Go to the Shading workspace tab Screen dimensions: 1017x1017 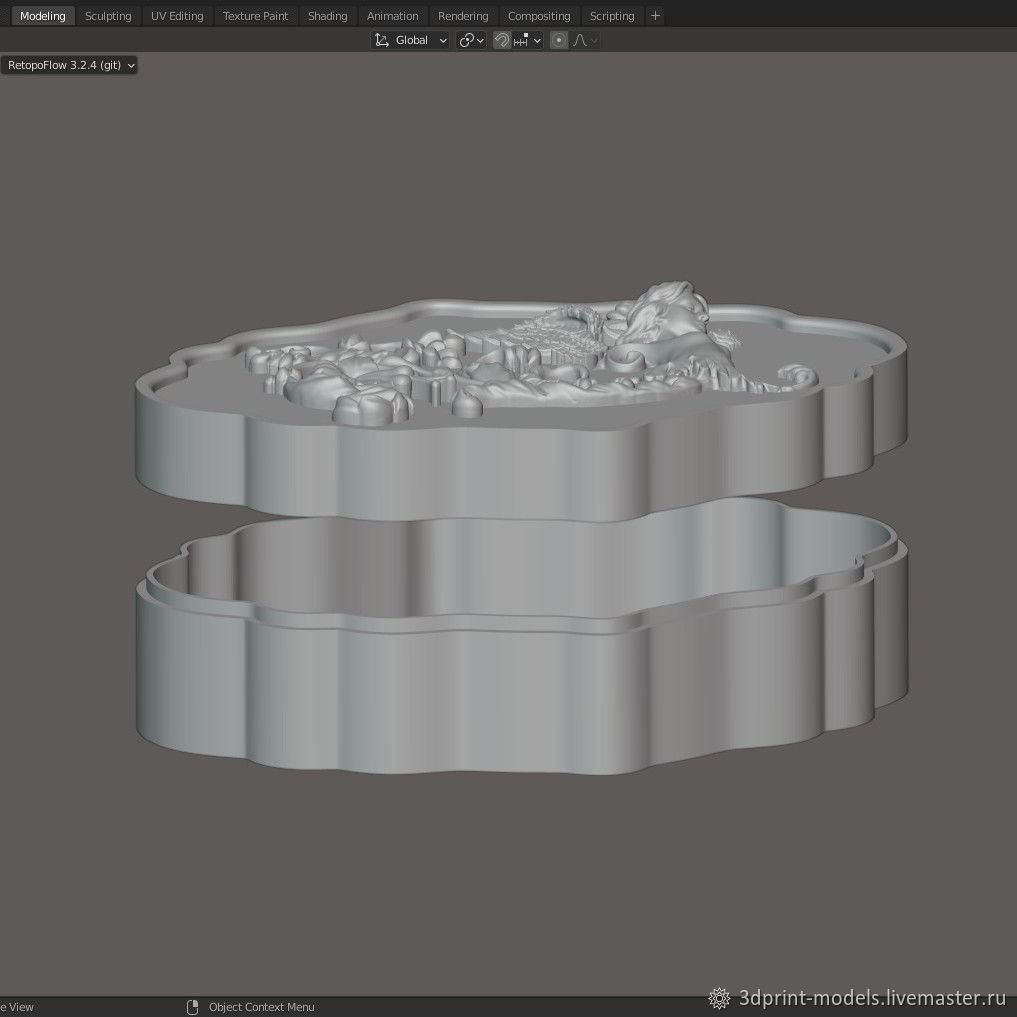coord(328,16)
